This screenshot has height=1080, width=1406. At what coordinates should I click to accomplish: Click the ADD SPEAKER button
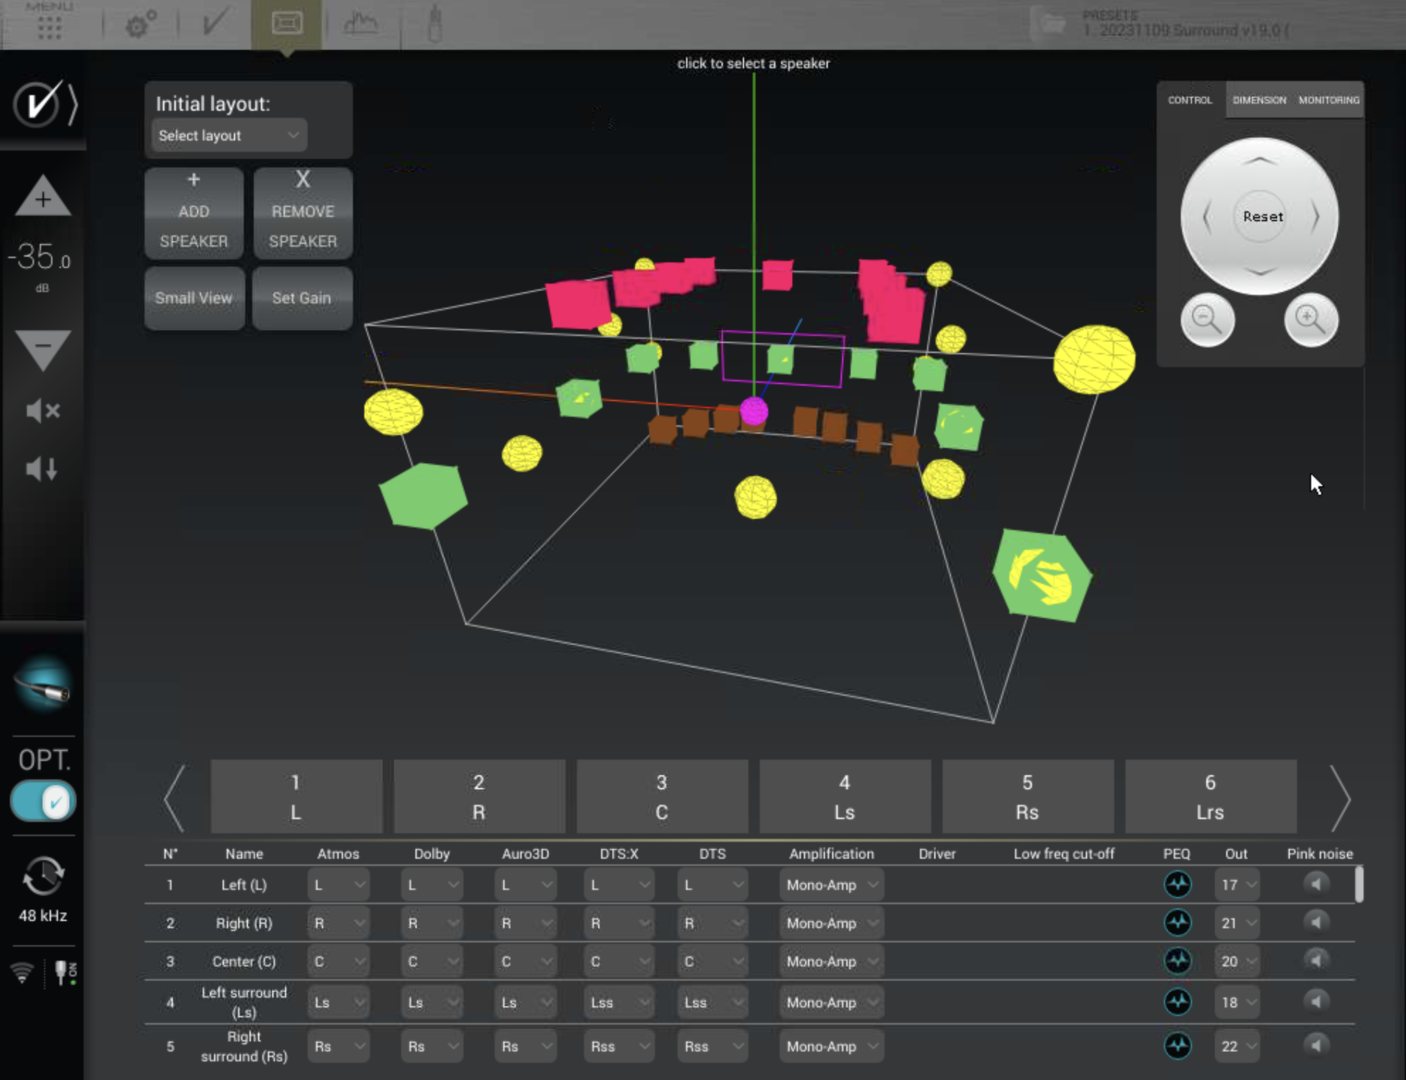[194, 213]
